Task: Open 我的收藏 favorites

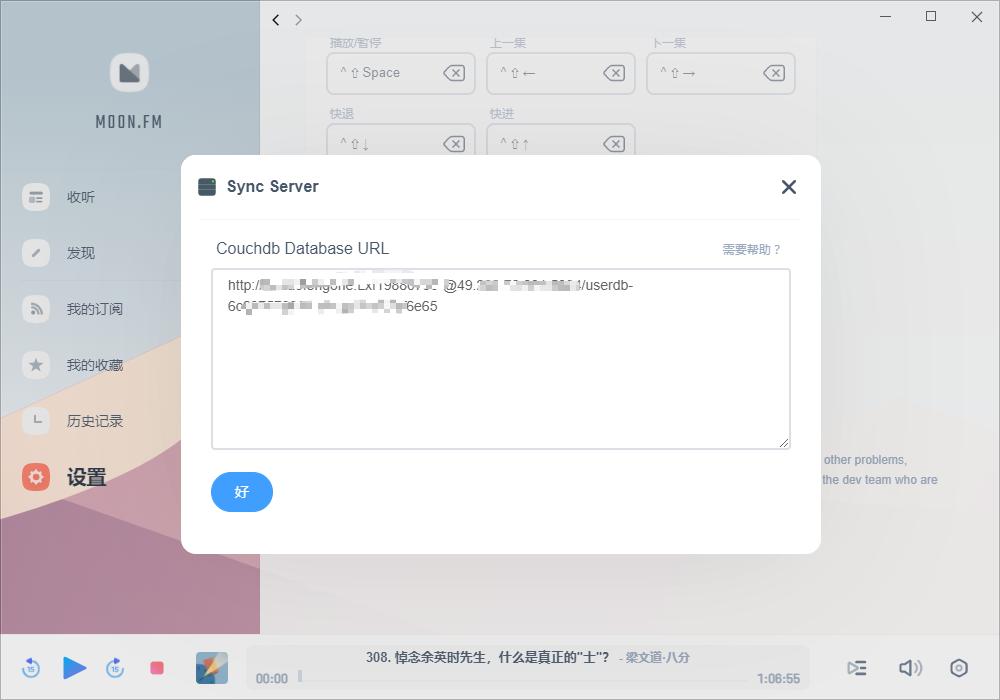Action: [x=94, y=365]
